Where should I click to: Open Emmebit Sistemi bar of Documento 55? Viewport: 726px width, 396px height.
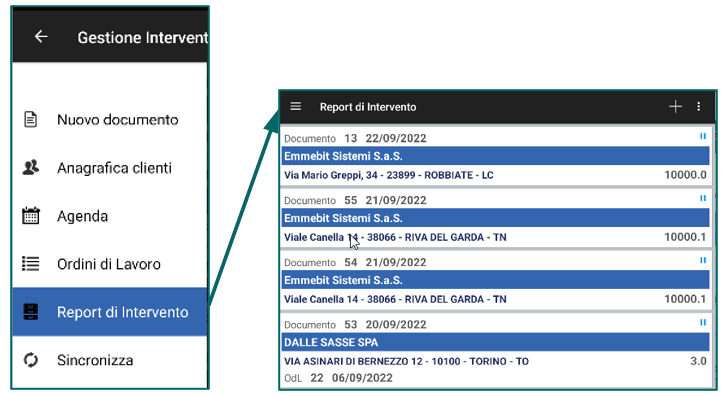pos(495,218)
